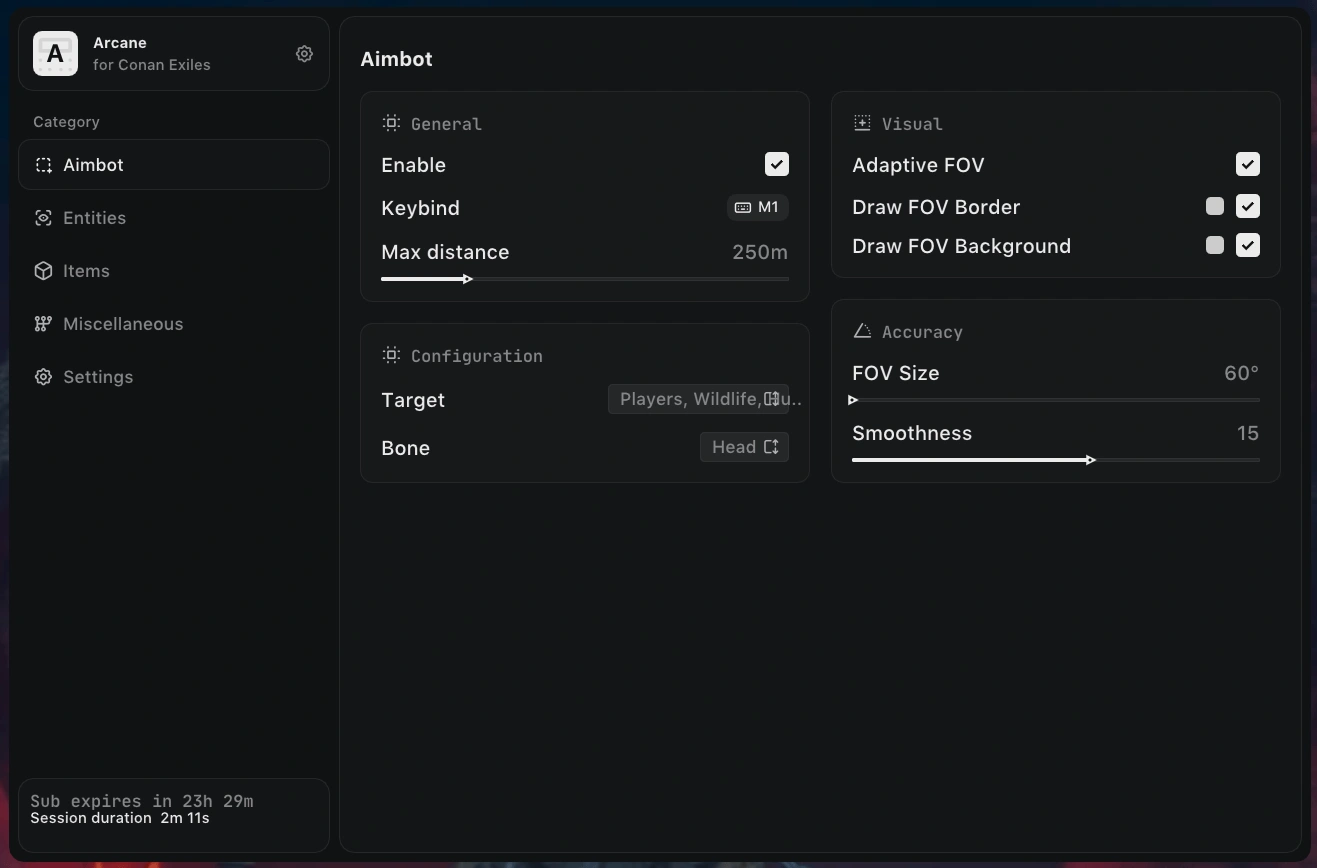Viewport: 1317px width, 868px height.
Task: Select the Miscellaneous category
Action: point(174,324)
